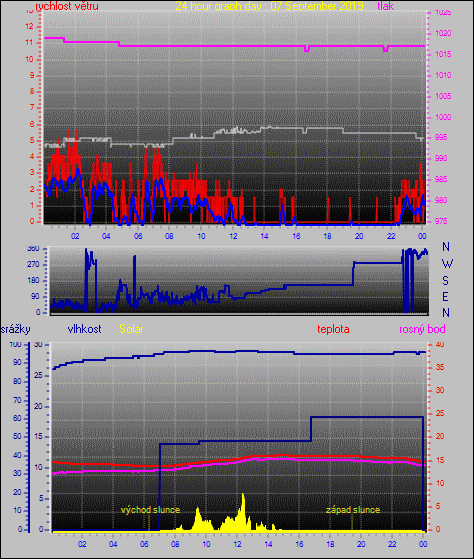The image size is (474, 559).
Task: Click the 'východ slunce' sunrise marker text
Action: coord(150,510)
